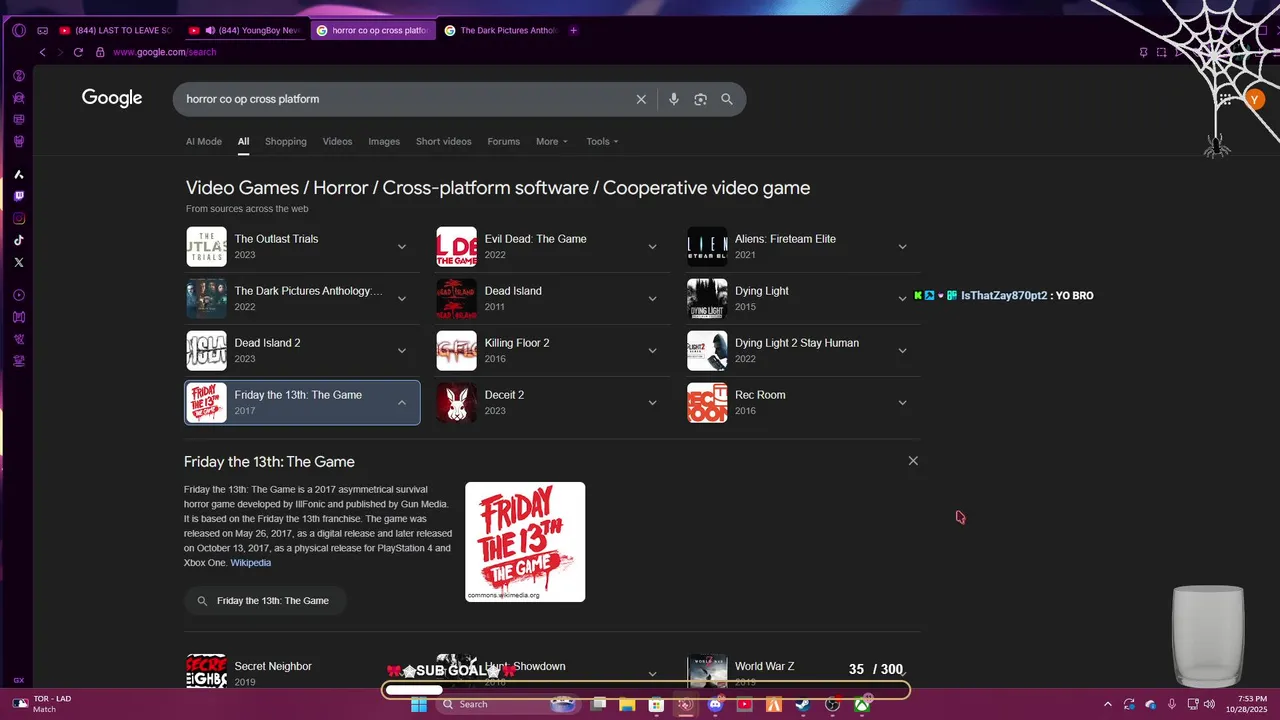Switch to The Dark Pictures Anthology tab
The width and height of the screenshot is (1280, 720).
point(500,30)
